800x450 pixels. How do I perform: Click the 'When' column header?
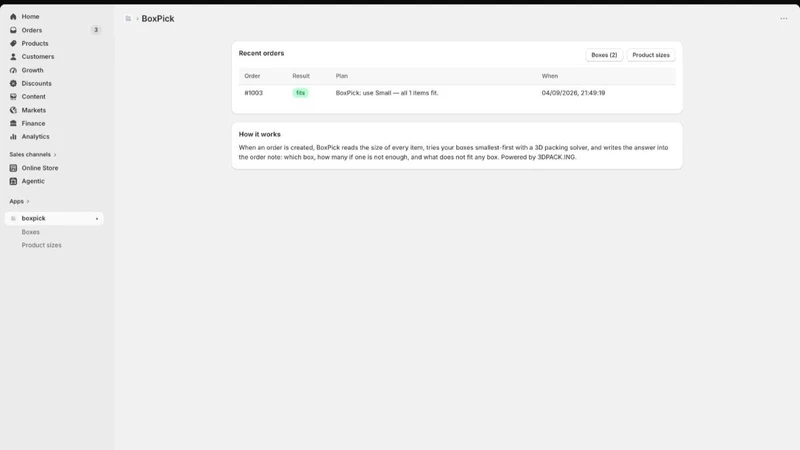[x=549, y=76]
